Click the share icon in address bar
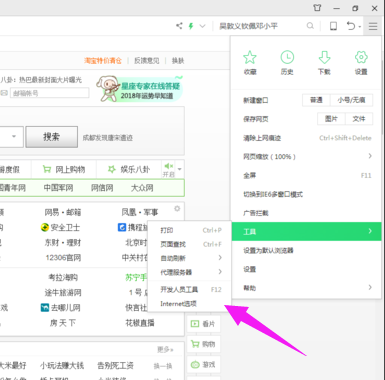 179,26
